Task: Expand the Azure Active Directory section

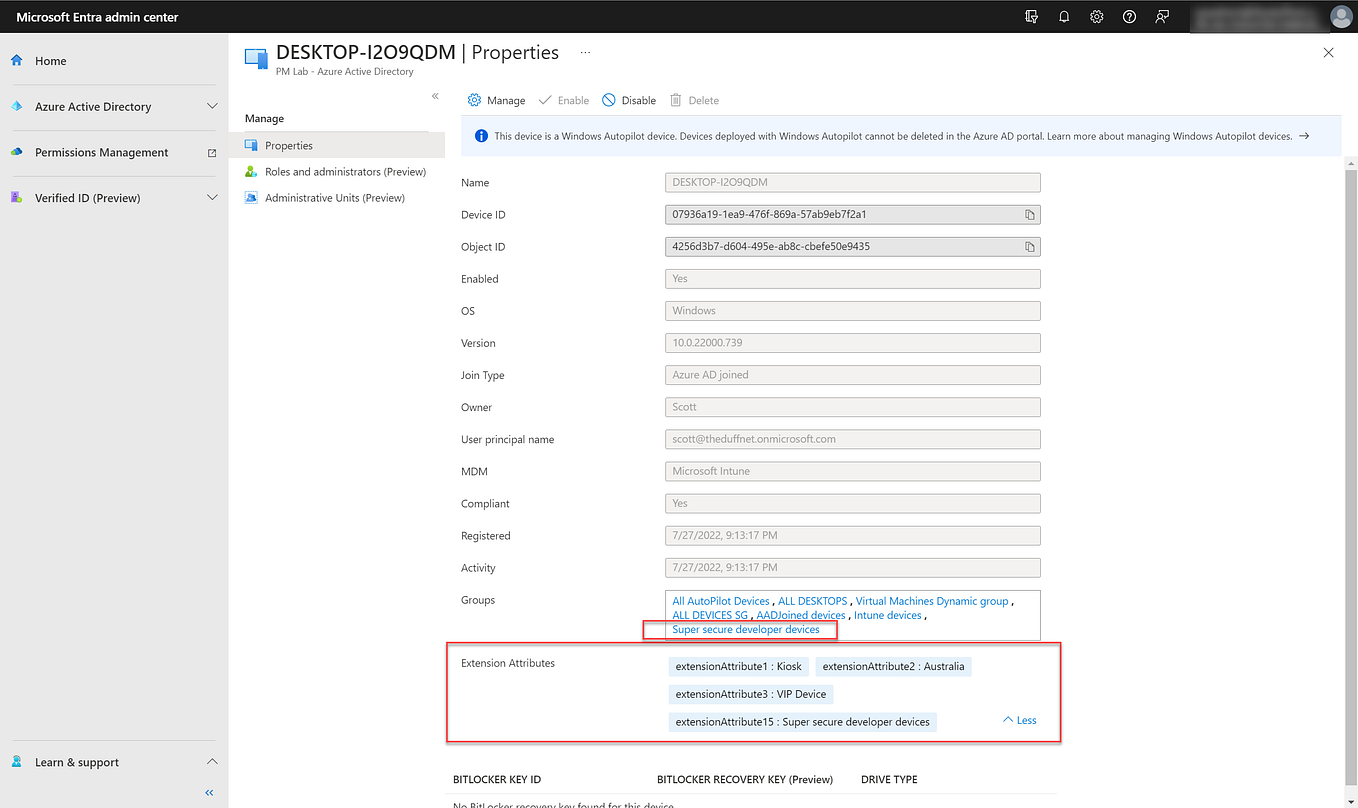Action: click(x=211, y=104)
